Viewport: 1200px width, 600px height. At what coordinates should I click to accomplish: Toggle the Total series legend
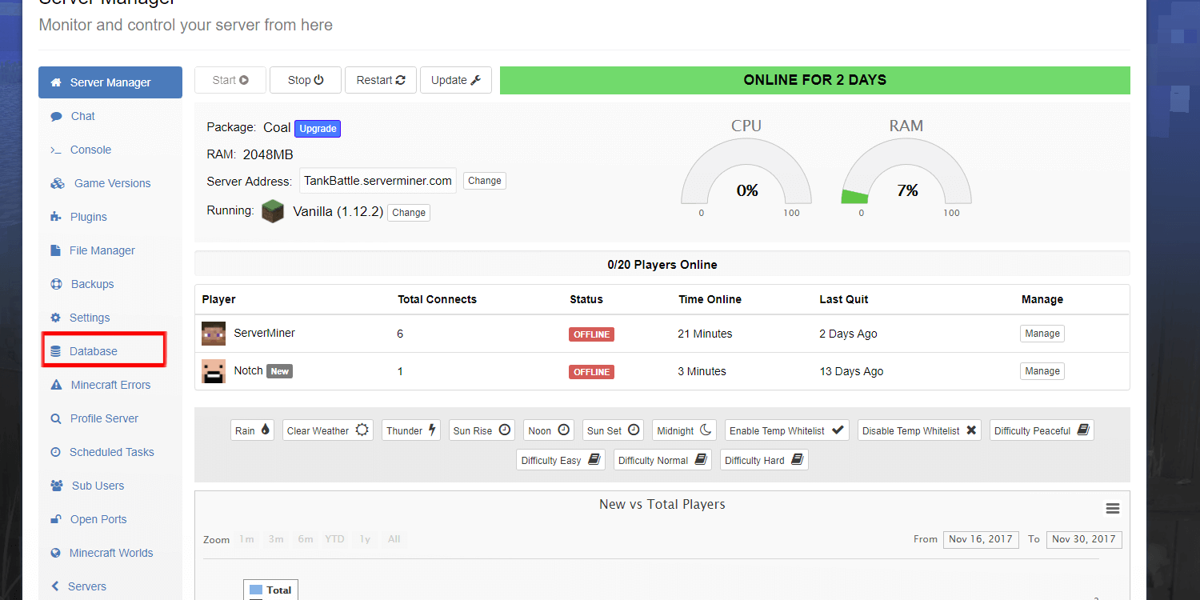[270, 590]
